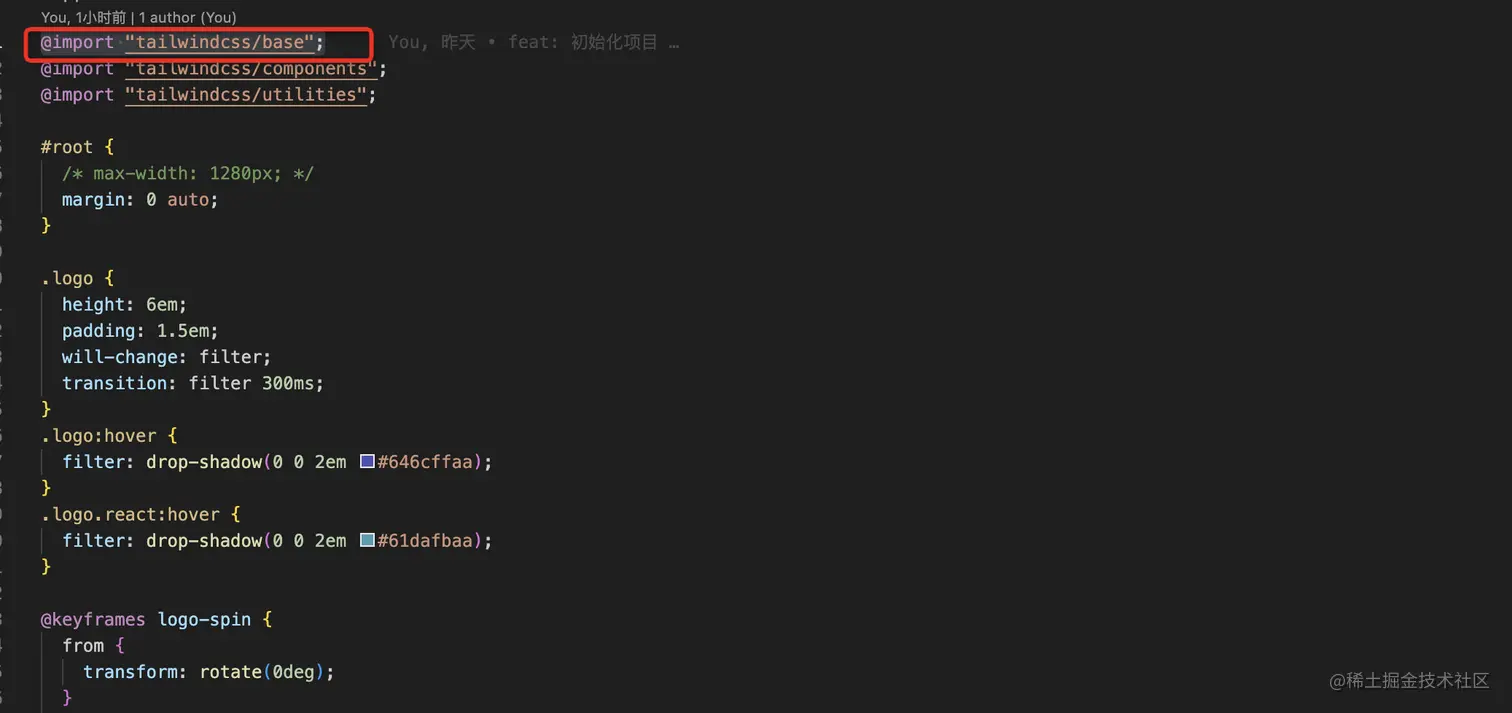Click the .logo:hover selector
Viewport: 1512px width, 713px height.
pos(98,436)
